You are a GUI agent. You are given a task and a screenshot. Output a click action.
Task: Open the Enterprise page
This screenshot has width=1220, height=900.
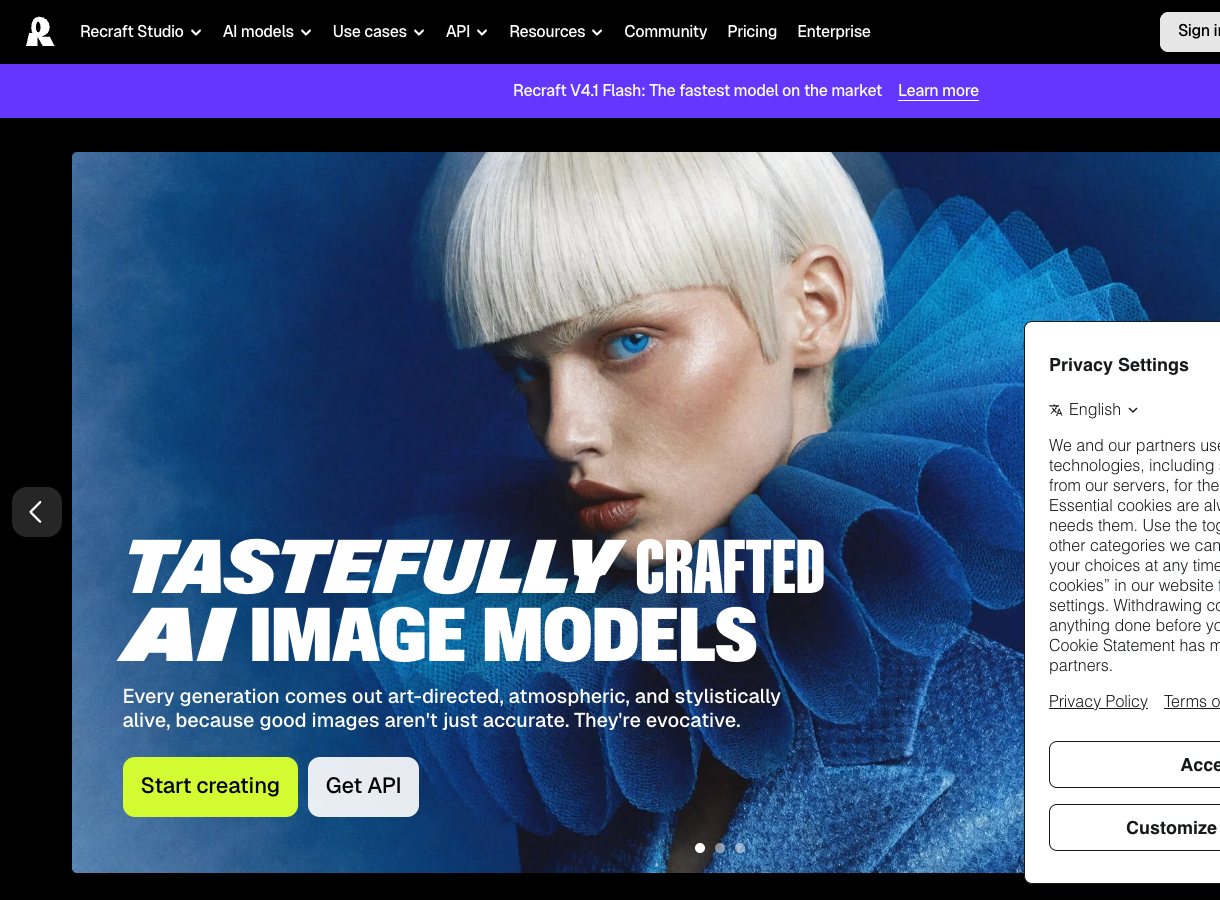[x=834, y=32]
